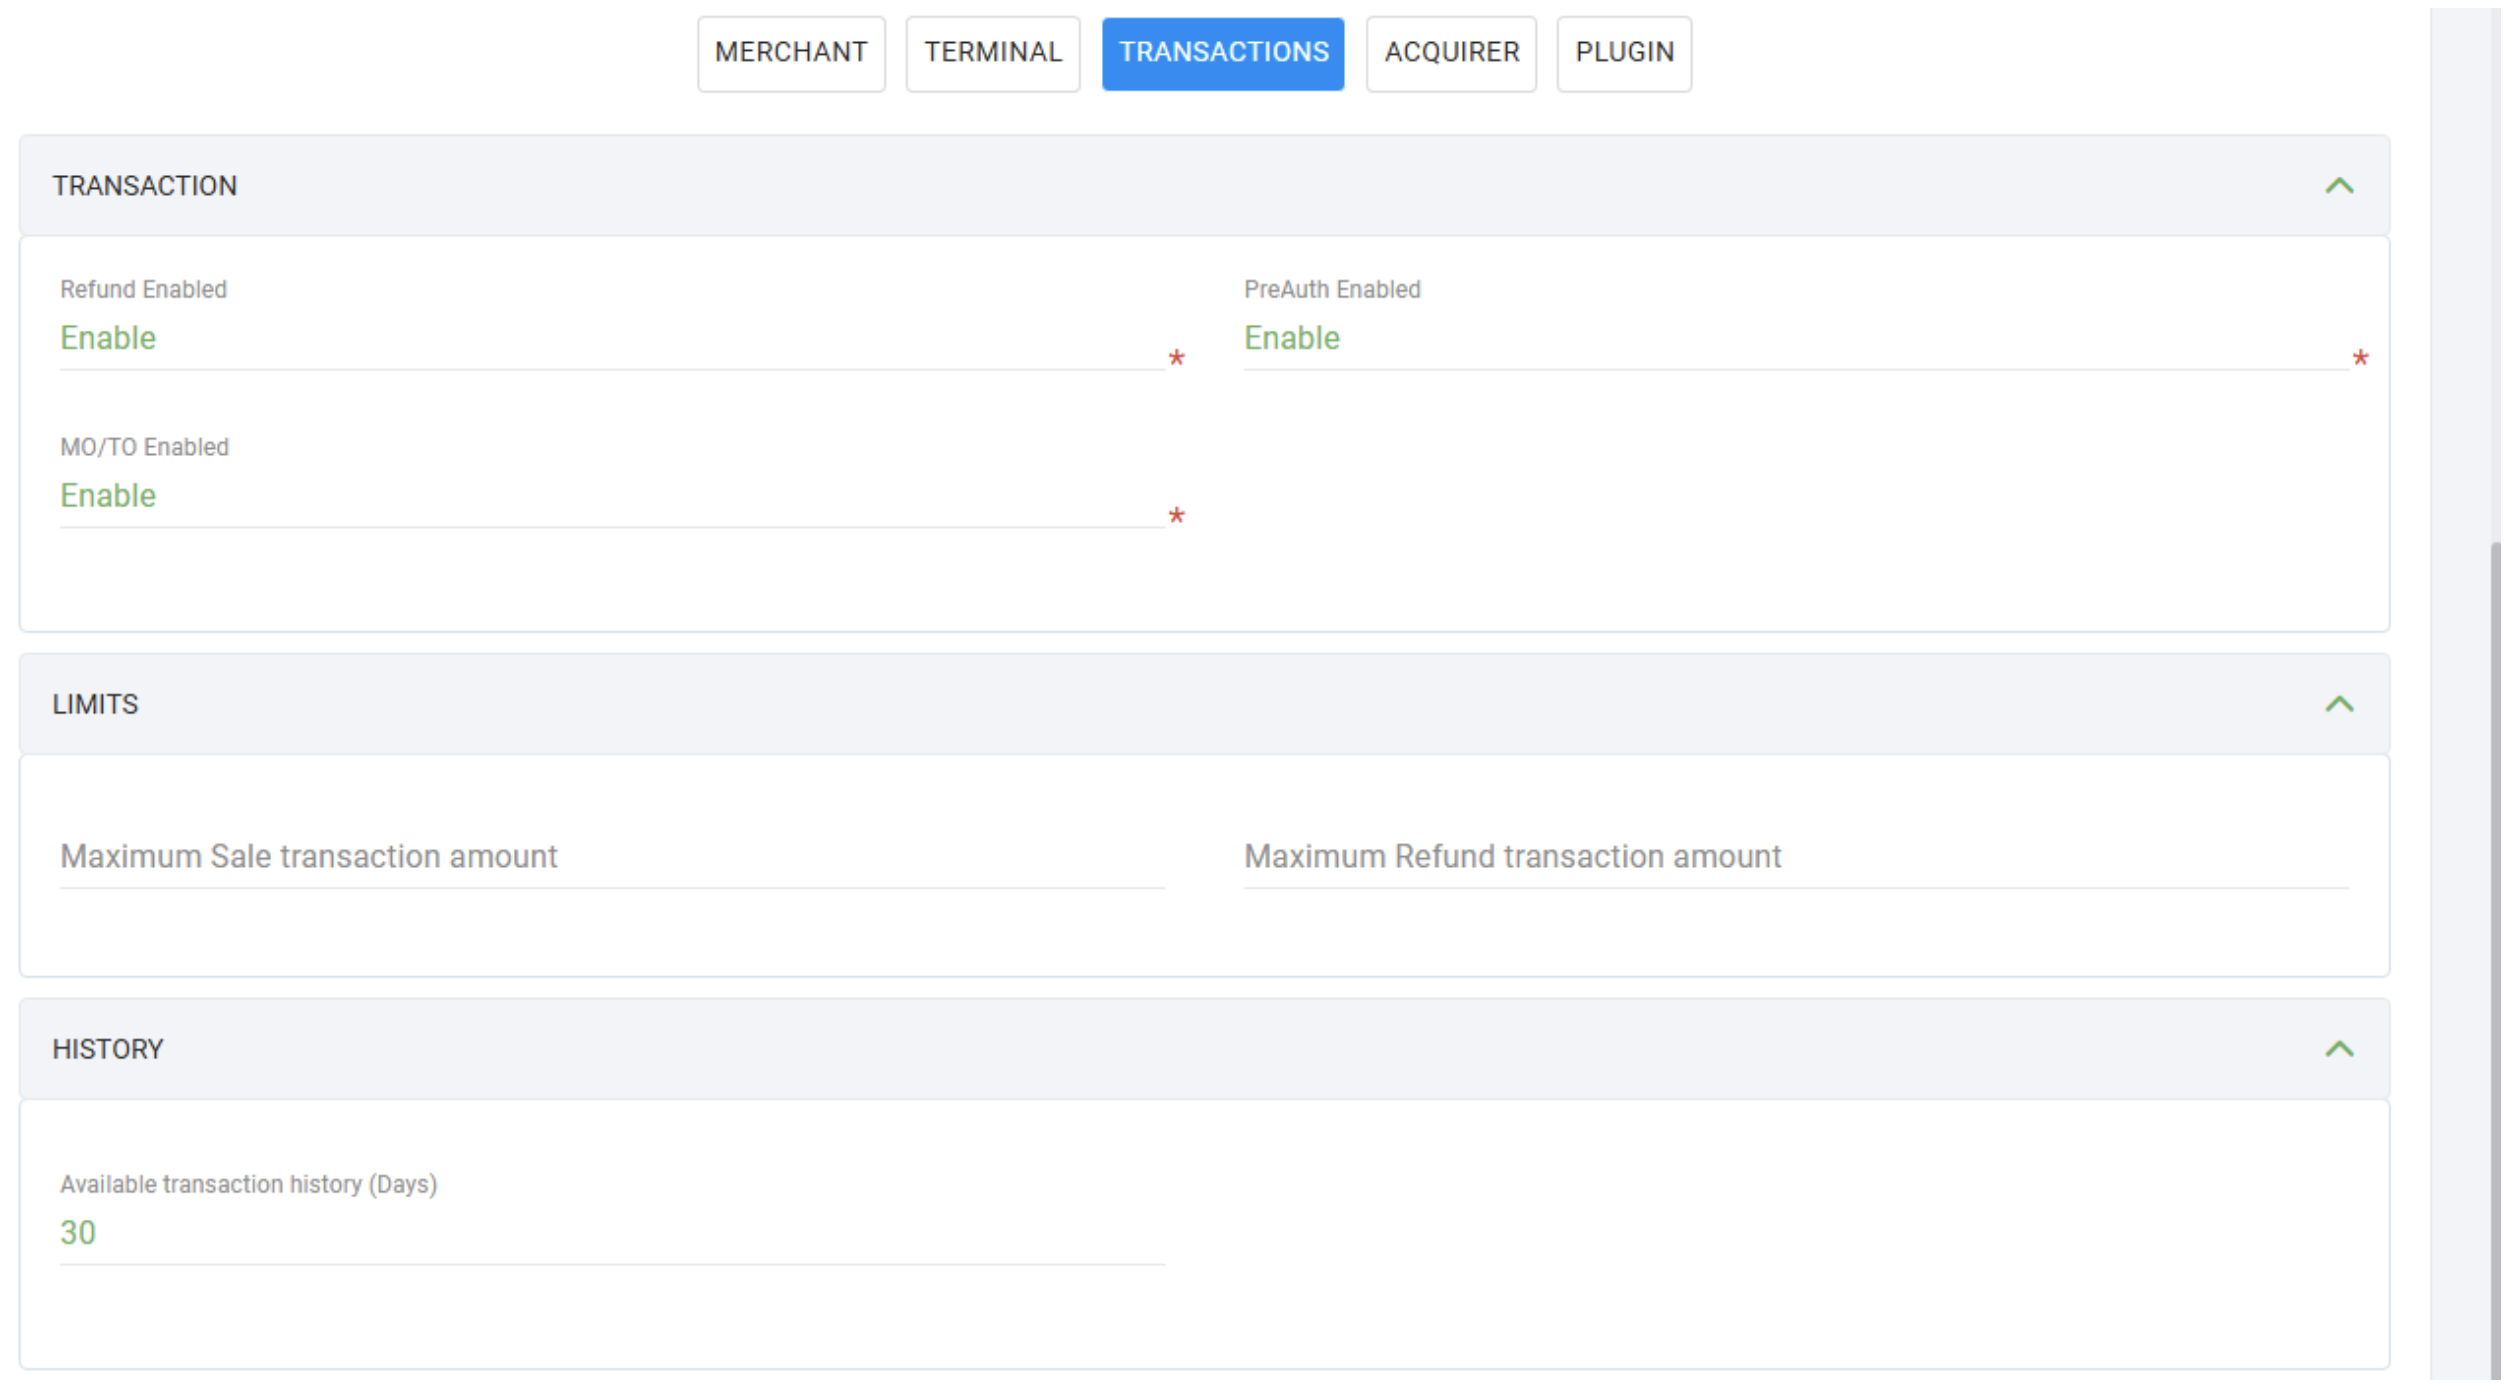
Task: Select the TRANSACTIONS tab
Action: (x=1223, y=53)
